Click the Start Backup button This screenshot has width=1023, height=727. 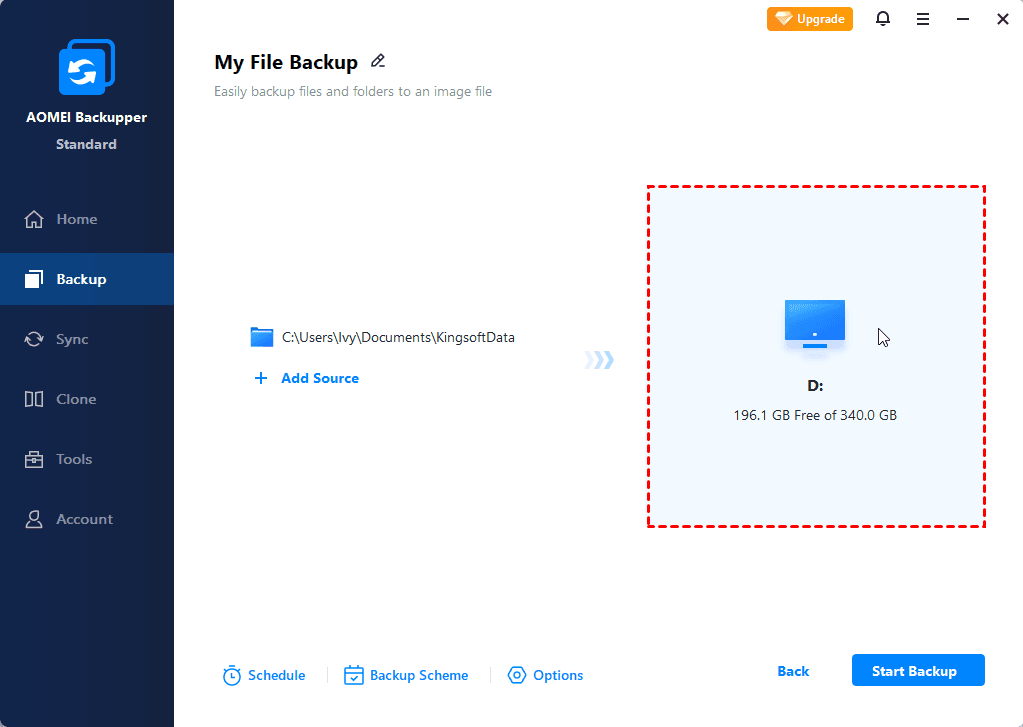click(917, 670)
